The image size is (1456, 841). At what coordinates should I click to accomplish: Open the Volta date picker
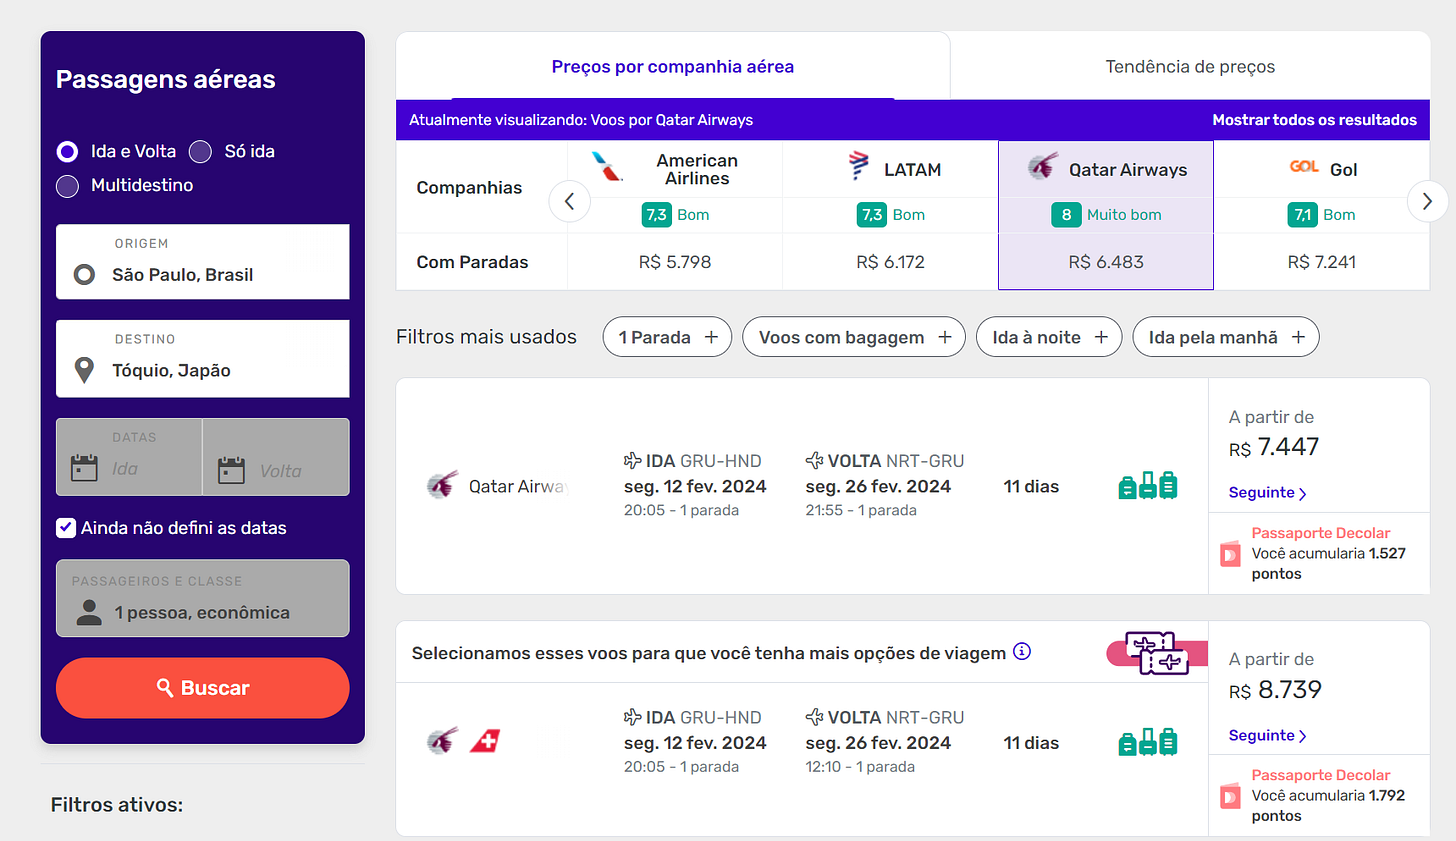point(276,457)
